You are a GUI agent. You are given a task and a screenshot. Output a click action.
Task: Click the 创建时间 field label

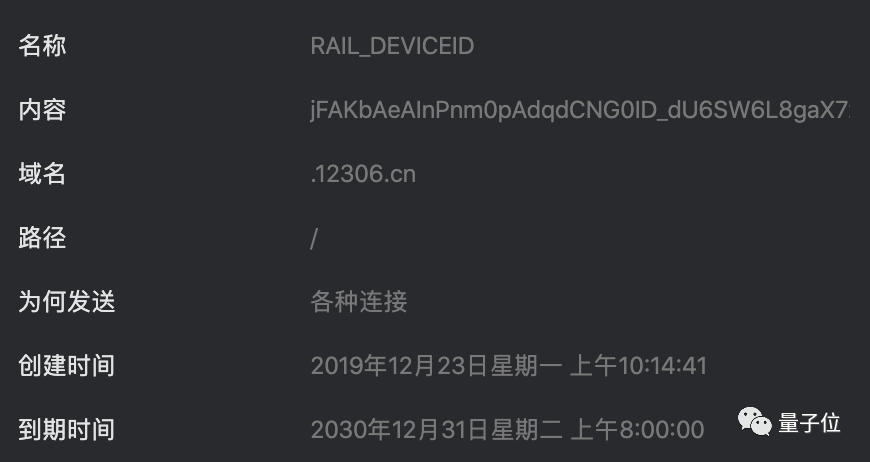[x=67, y=366]
